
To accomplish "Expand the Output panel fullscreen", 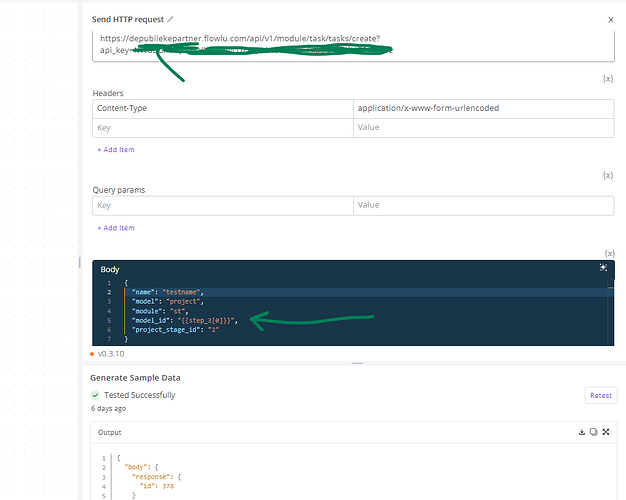I will pos(606,432).
